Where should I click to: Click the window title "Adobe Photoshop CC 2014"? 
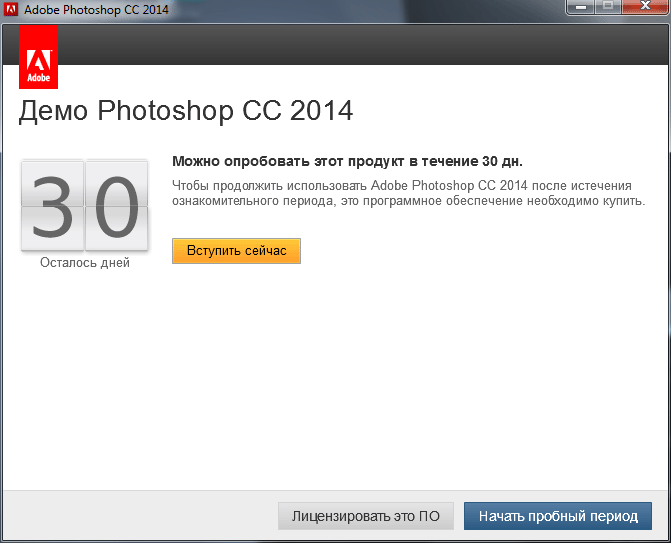96,9
